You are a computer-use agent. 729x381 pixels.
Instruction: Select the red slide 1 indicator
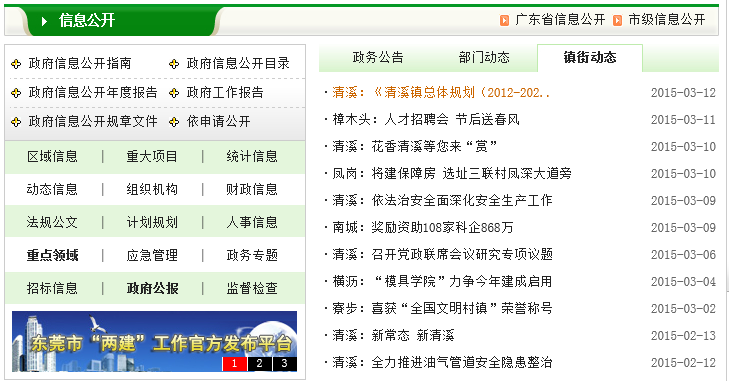coord(234,363)
